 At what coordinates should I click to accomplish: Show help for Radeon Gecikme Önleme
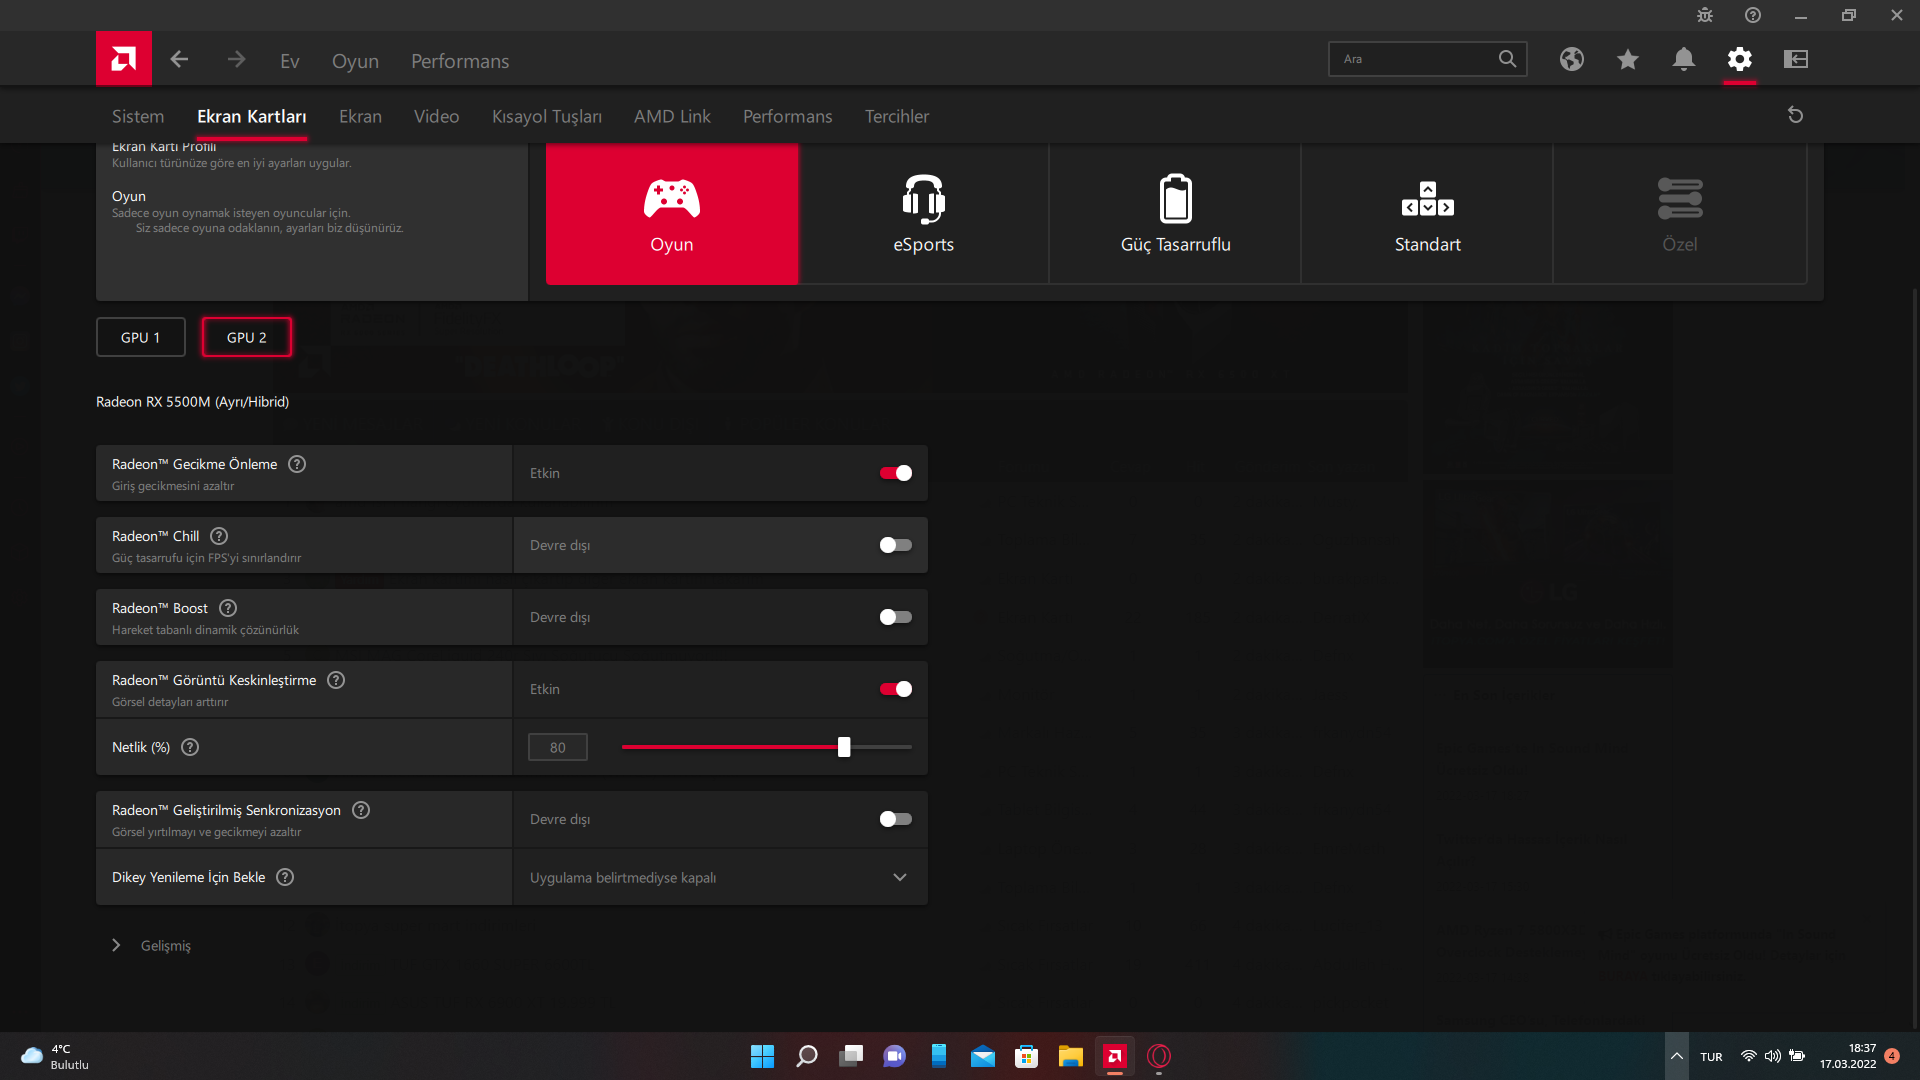[297, 464]
